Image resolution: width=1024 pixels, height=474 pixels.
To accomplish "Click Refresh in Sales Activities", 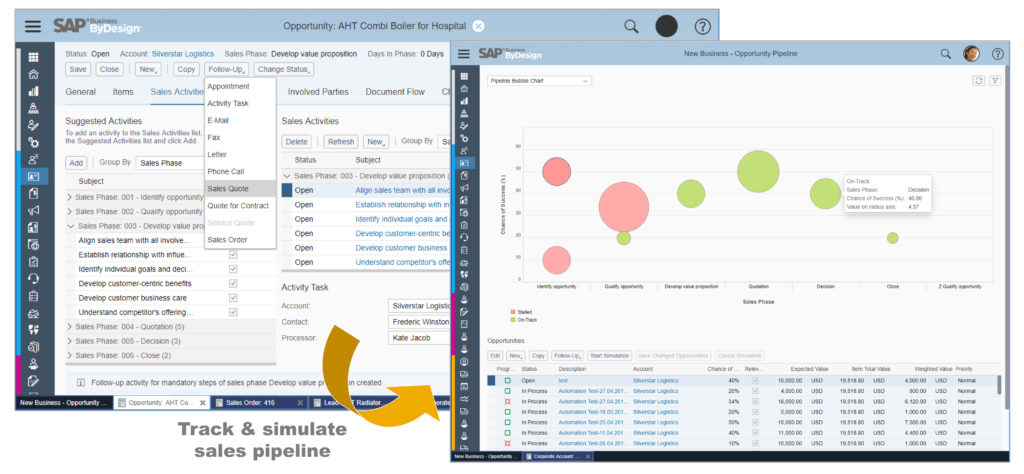I will click(x=340, y=142).
